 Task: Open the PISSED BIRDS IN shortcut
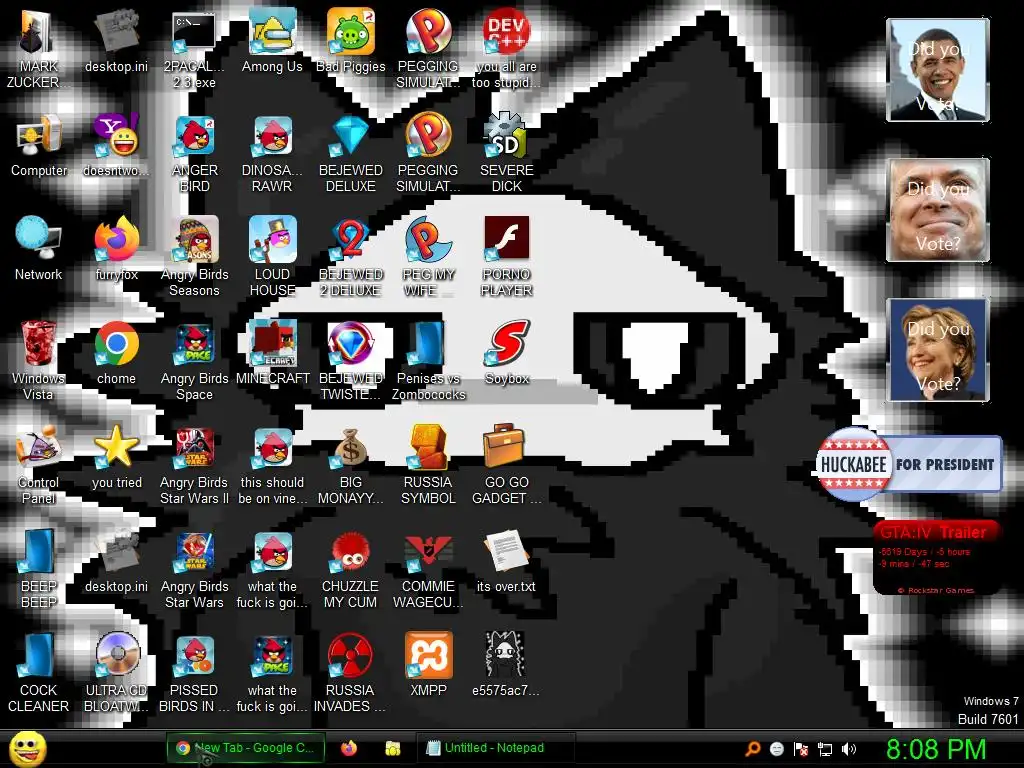[195, 673]
